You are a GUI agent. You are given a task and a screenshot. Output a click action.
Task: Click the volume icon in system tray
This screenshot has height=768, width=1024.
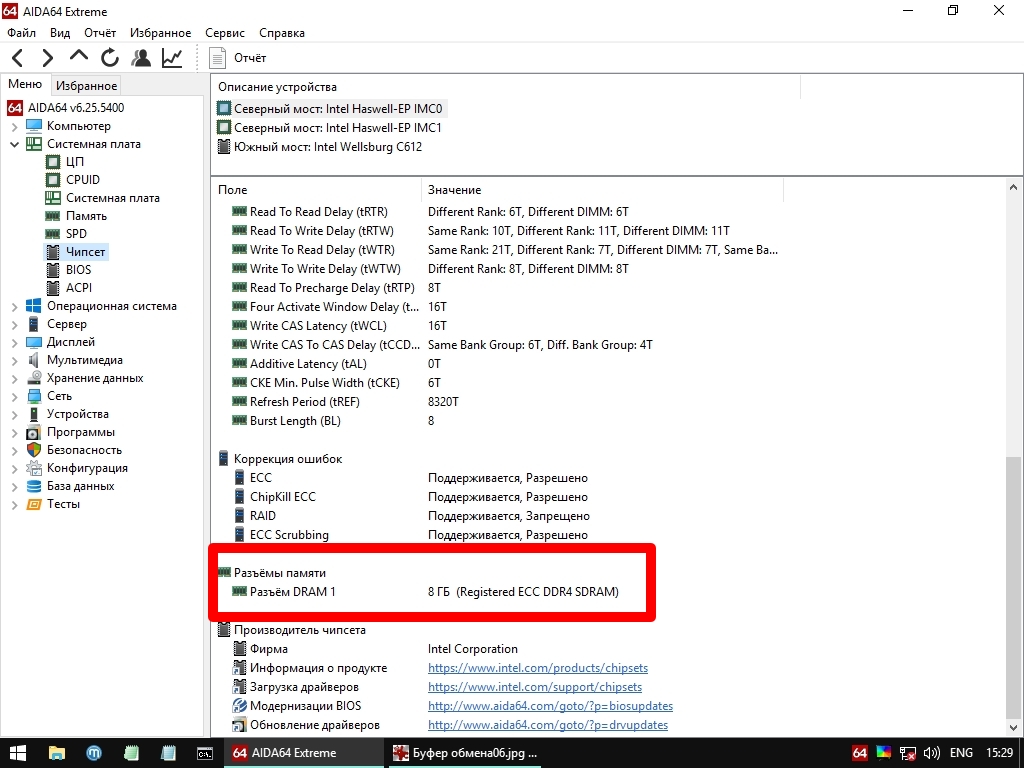click(x=932, y=753)
